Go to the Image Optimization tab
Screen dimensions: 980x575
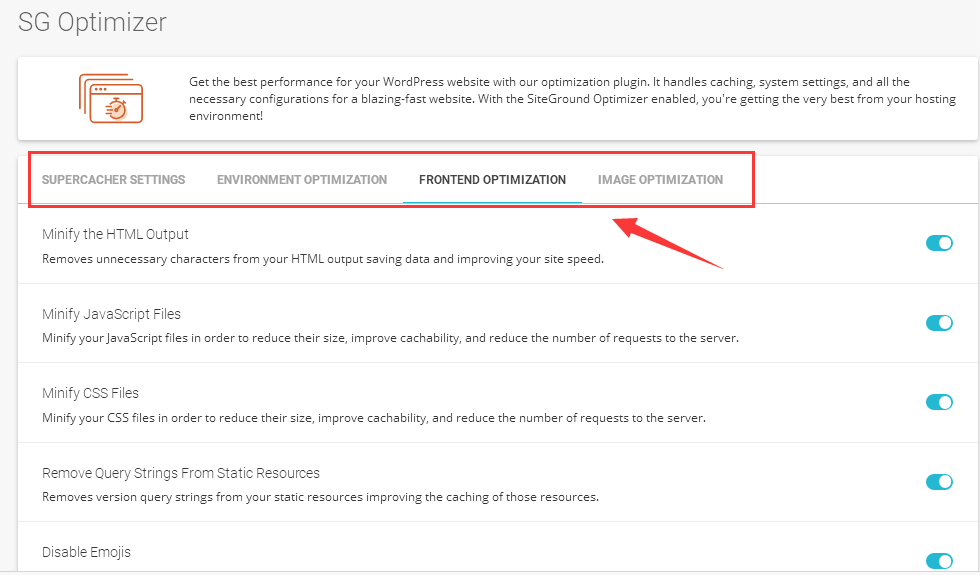click(660, 180)
